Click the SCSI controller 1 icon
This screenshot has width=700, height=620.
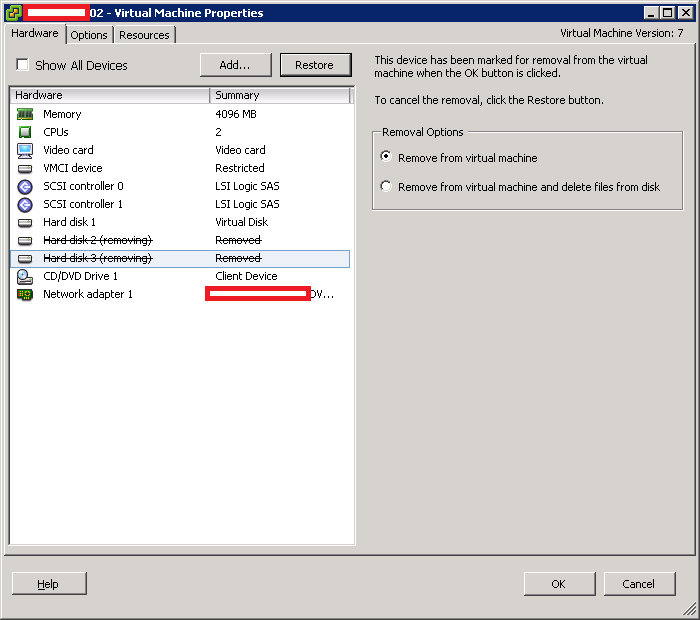coord(25,204)
